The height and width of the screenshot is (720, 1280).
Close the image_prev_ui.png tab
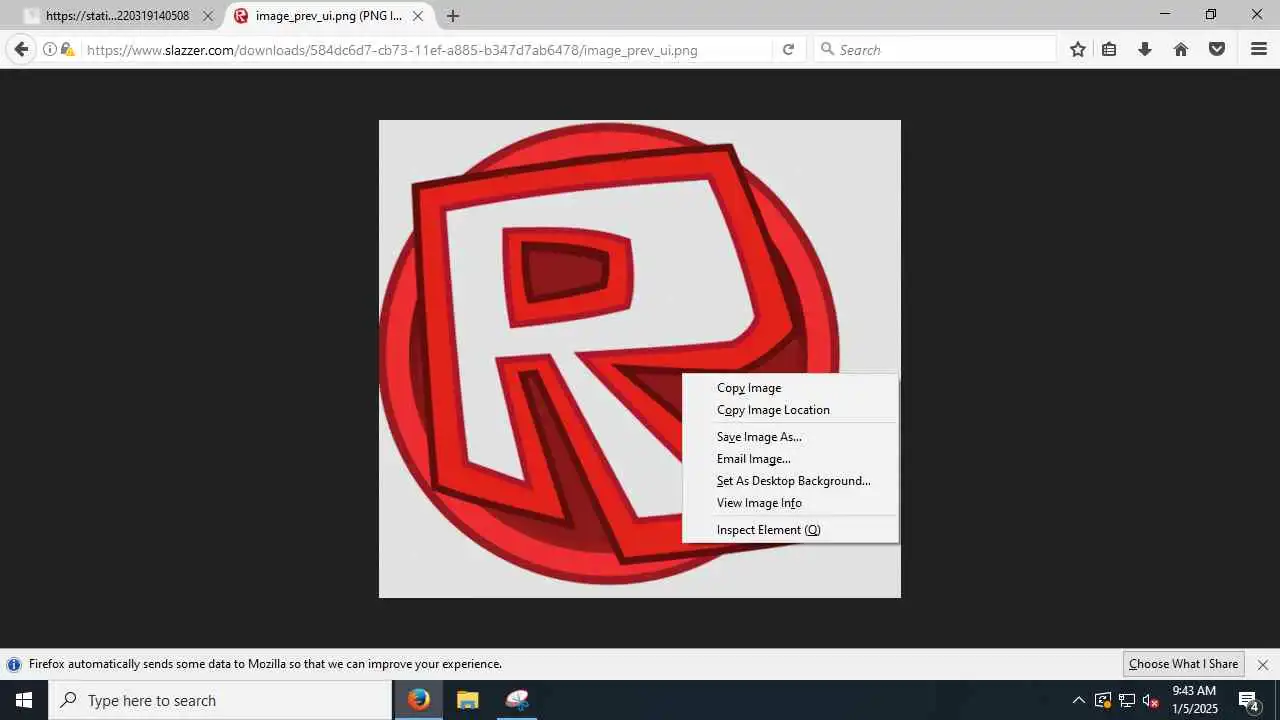pyautogui.click(x=418, y=16)
